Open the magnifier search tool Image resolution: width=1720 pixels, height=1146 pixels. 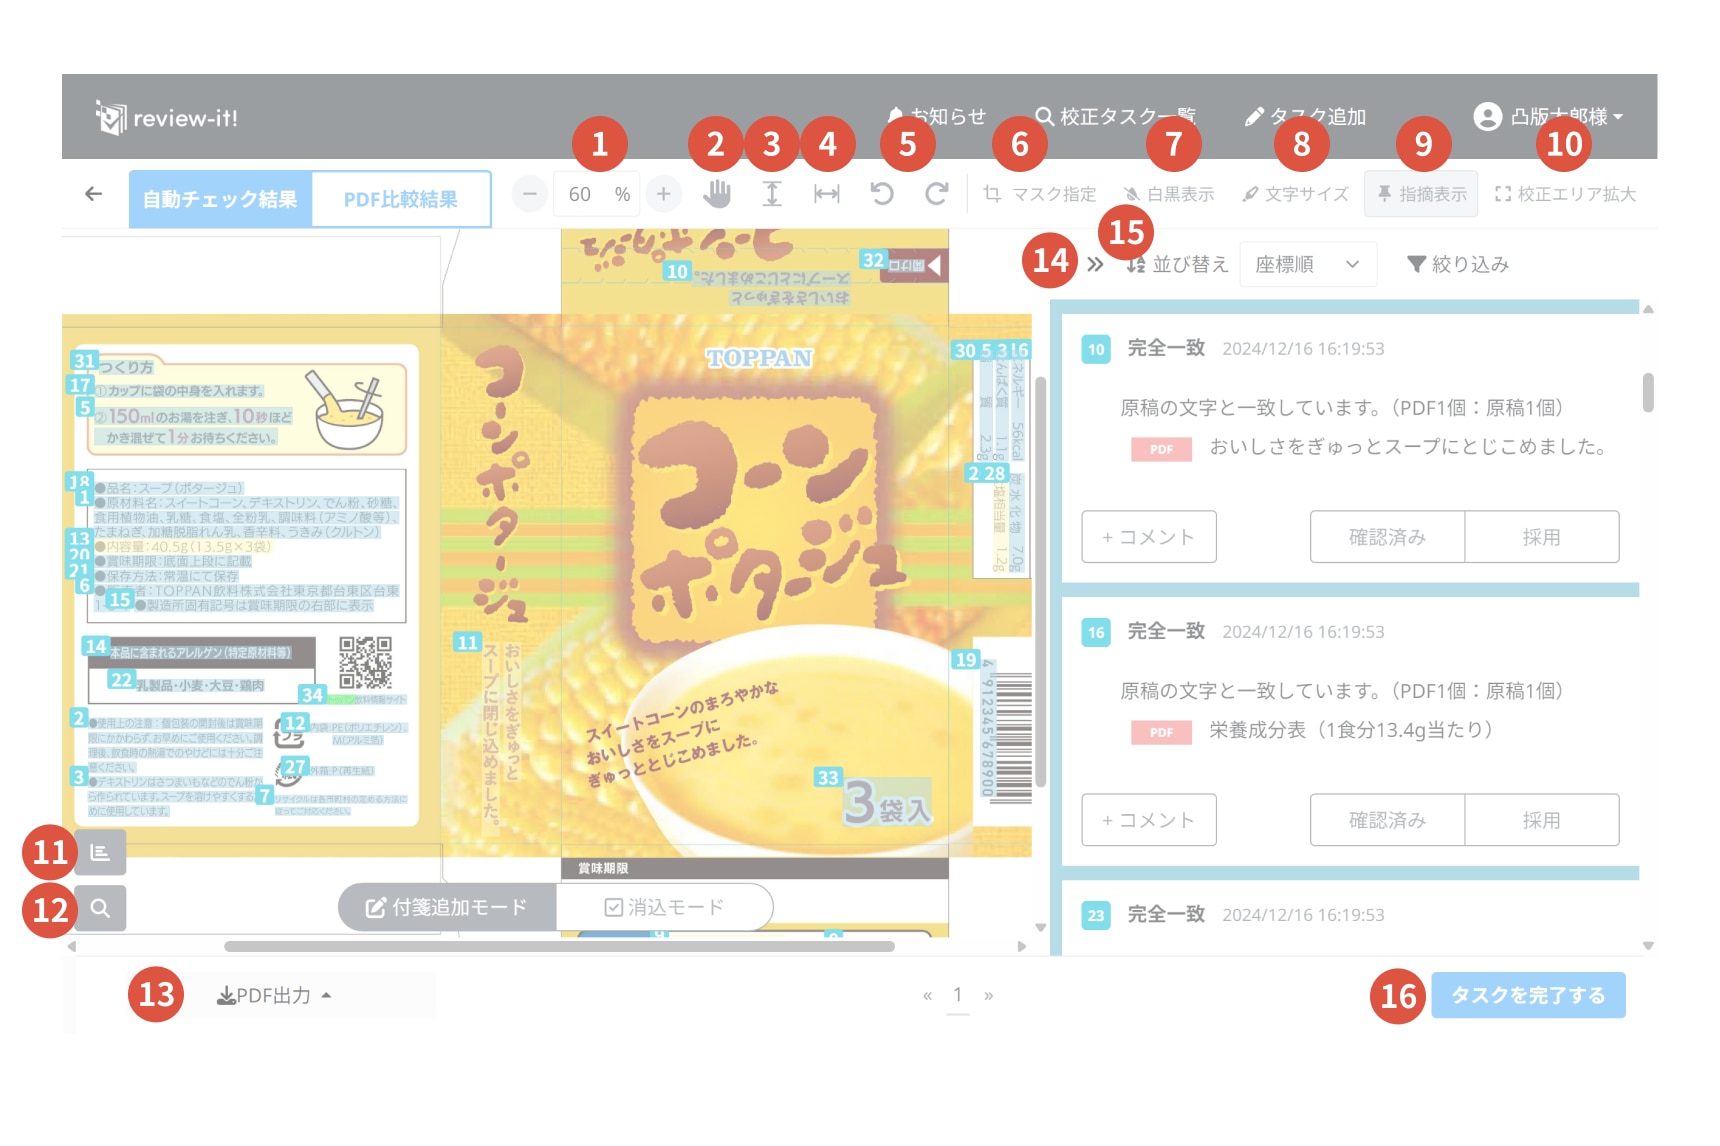point(100,908)
